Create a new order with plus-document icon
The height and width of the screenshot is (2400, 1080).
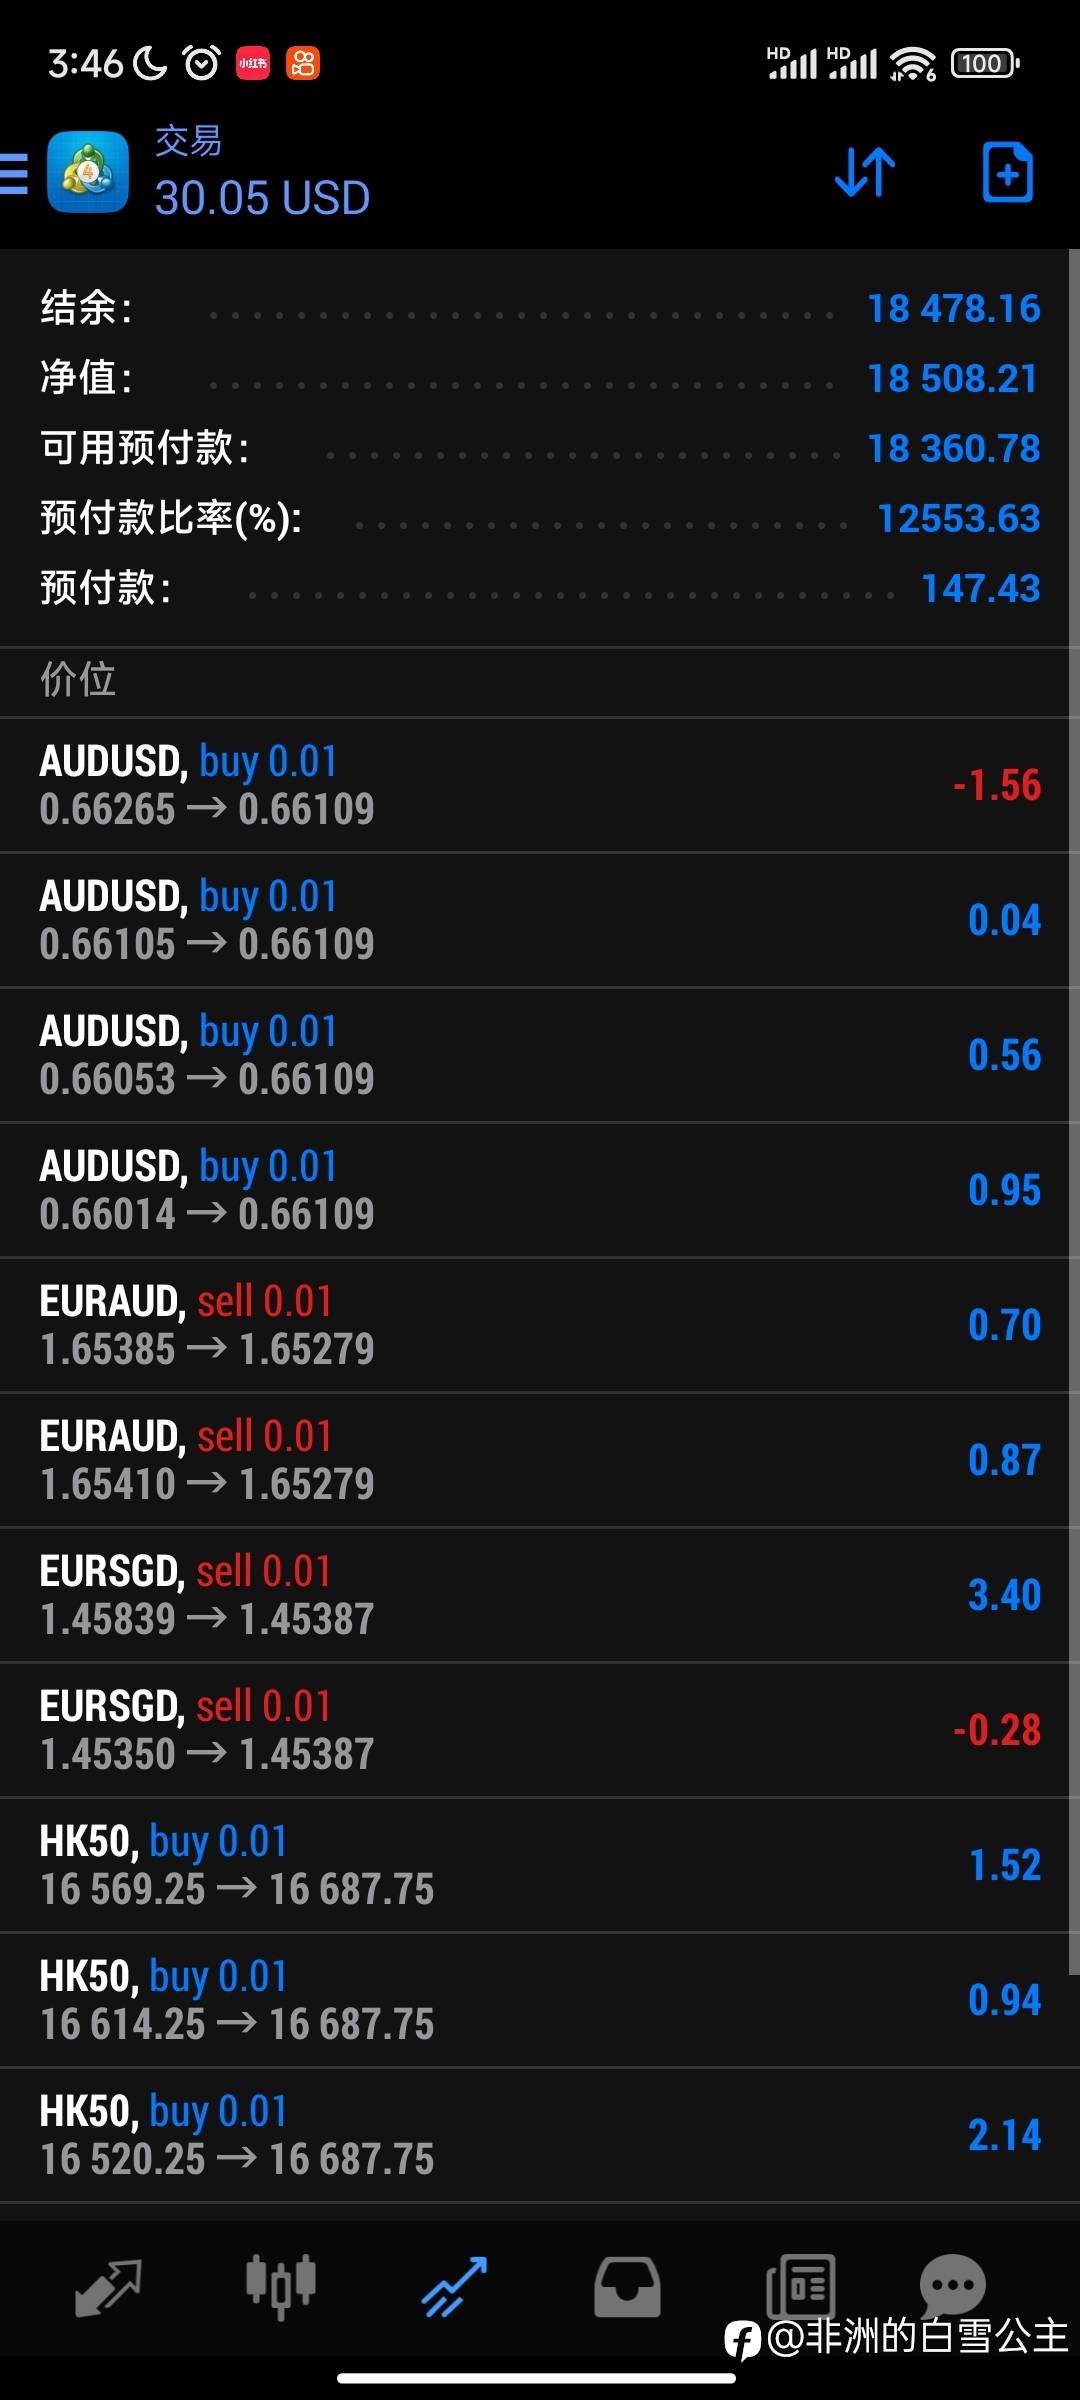(1007, 173)
